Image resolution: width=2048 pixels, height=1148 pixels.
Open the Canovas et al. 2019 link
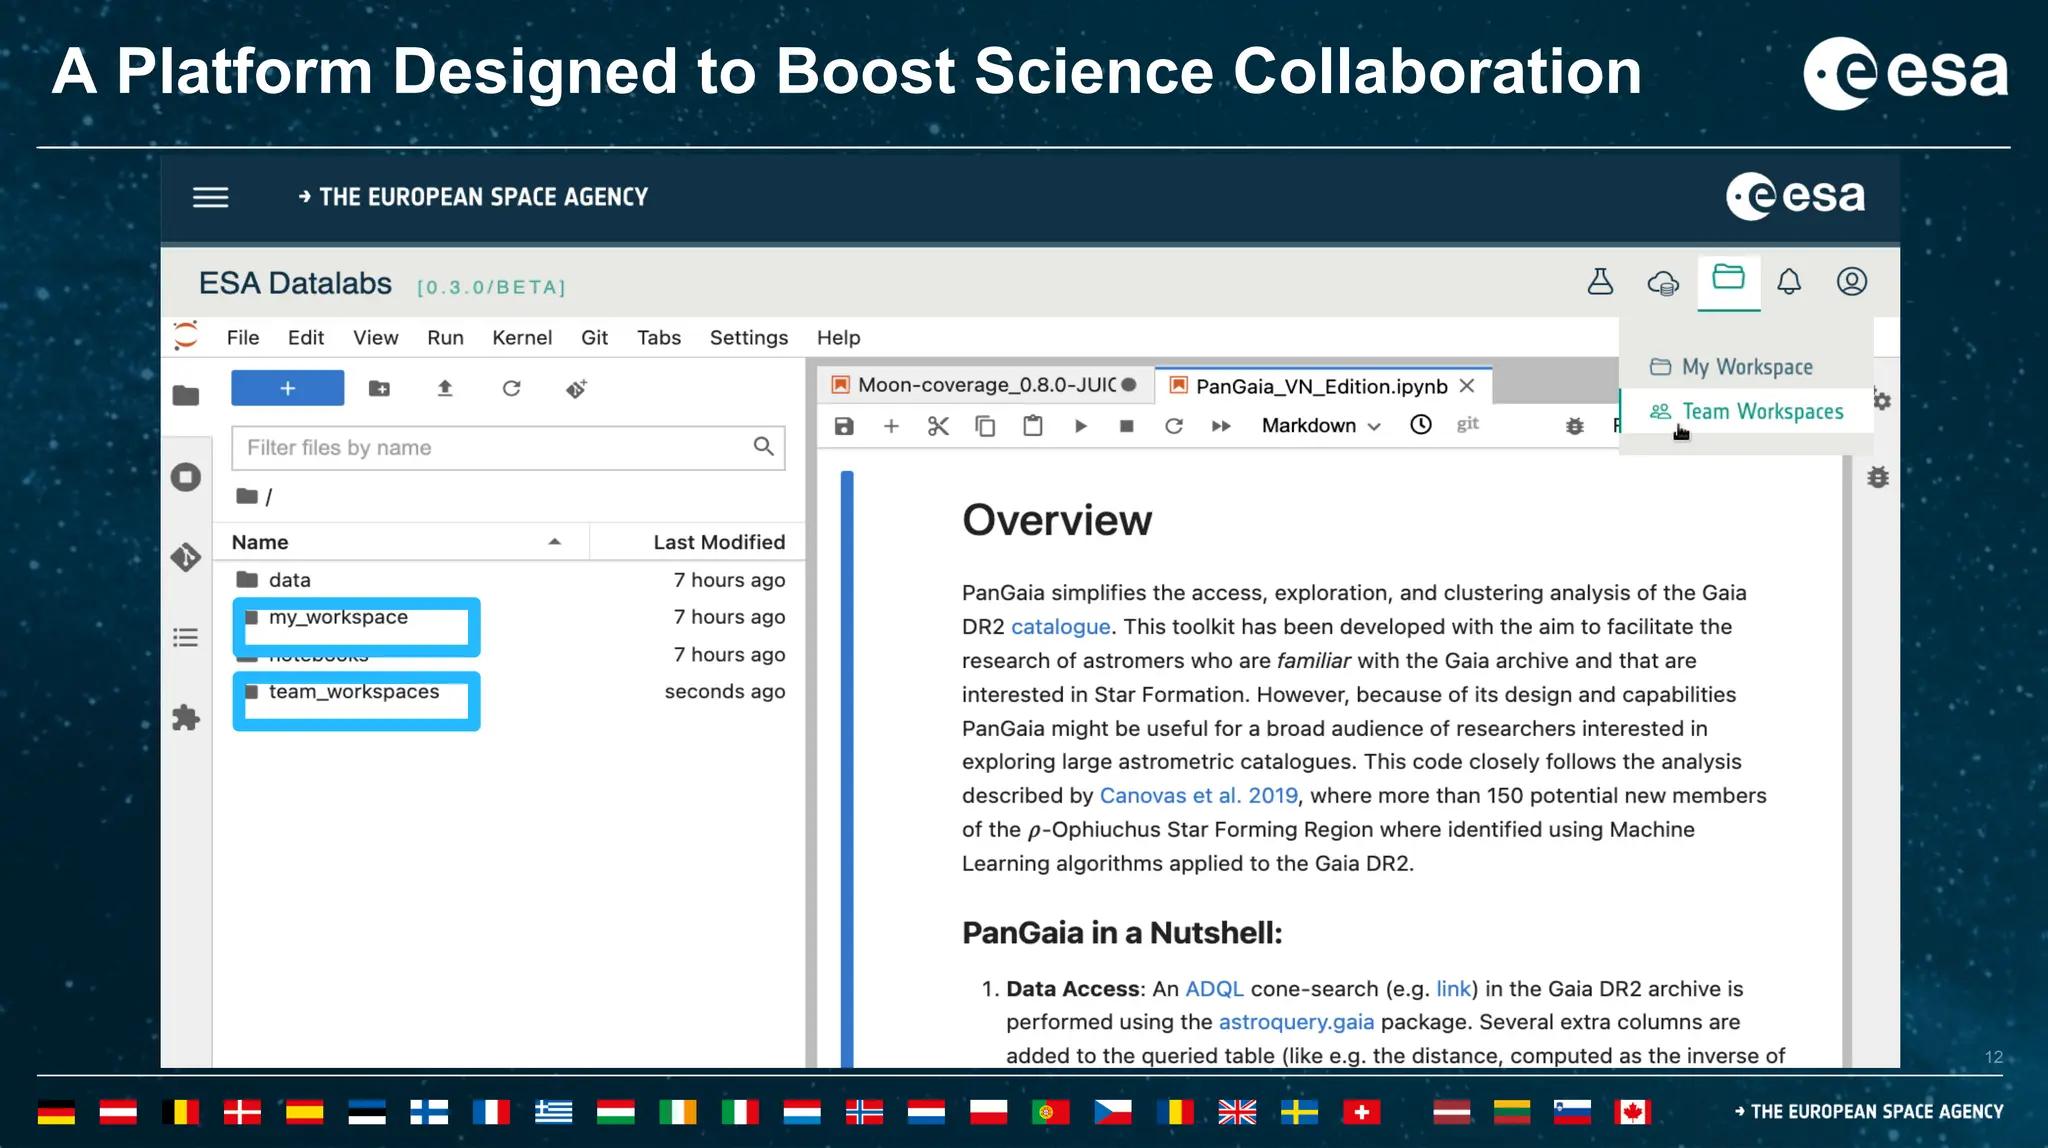coord(1199,796)
